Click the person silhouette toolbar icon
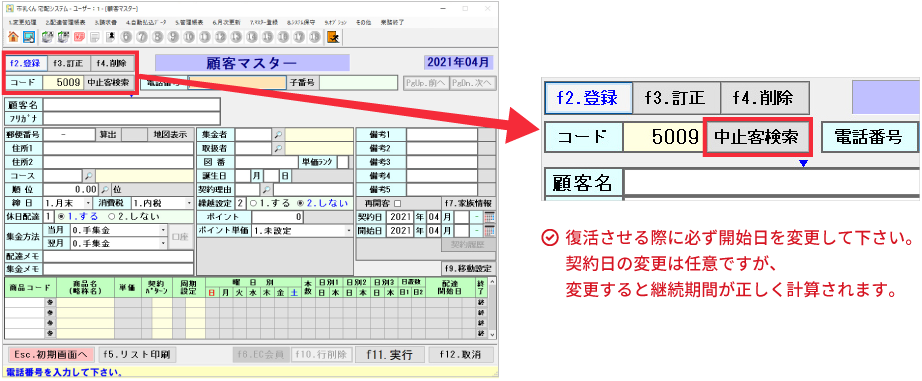The height and width of the screenshot is (381, 922). coord(110,37)
